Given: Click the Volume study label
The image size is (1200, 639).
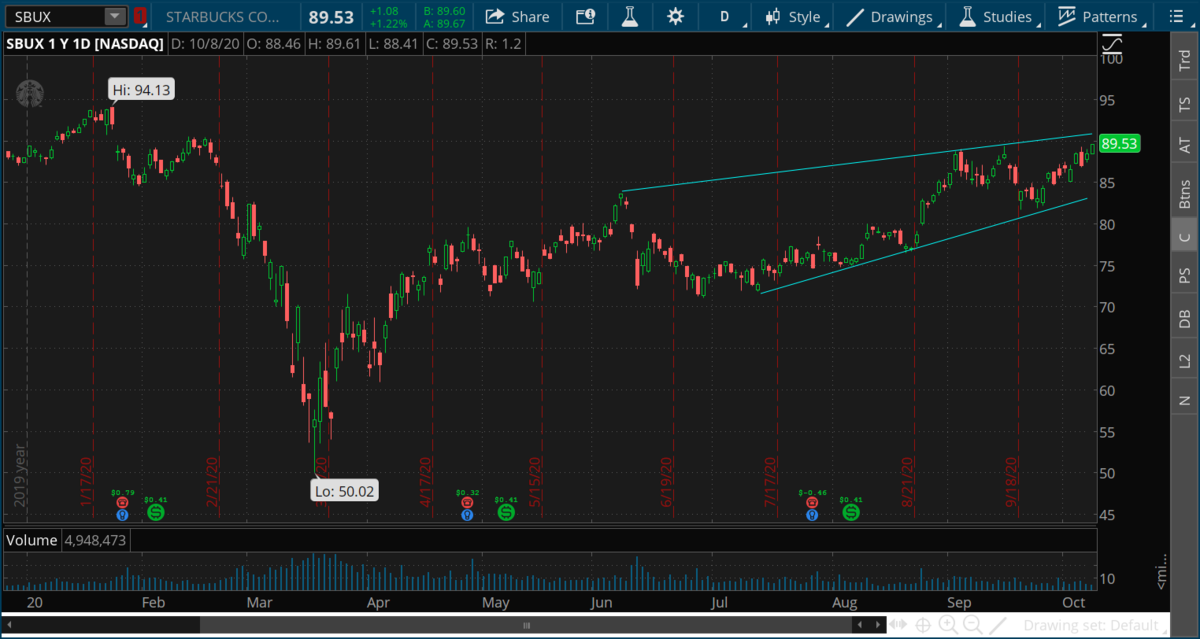Looking at the screenshot, I should [x=32, y=540].
